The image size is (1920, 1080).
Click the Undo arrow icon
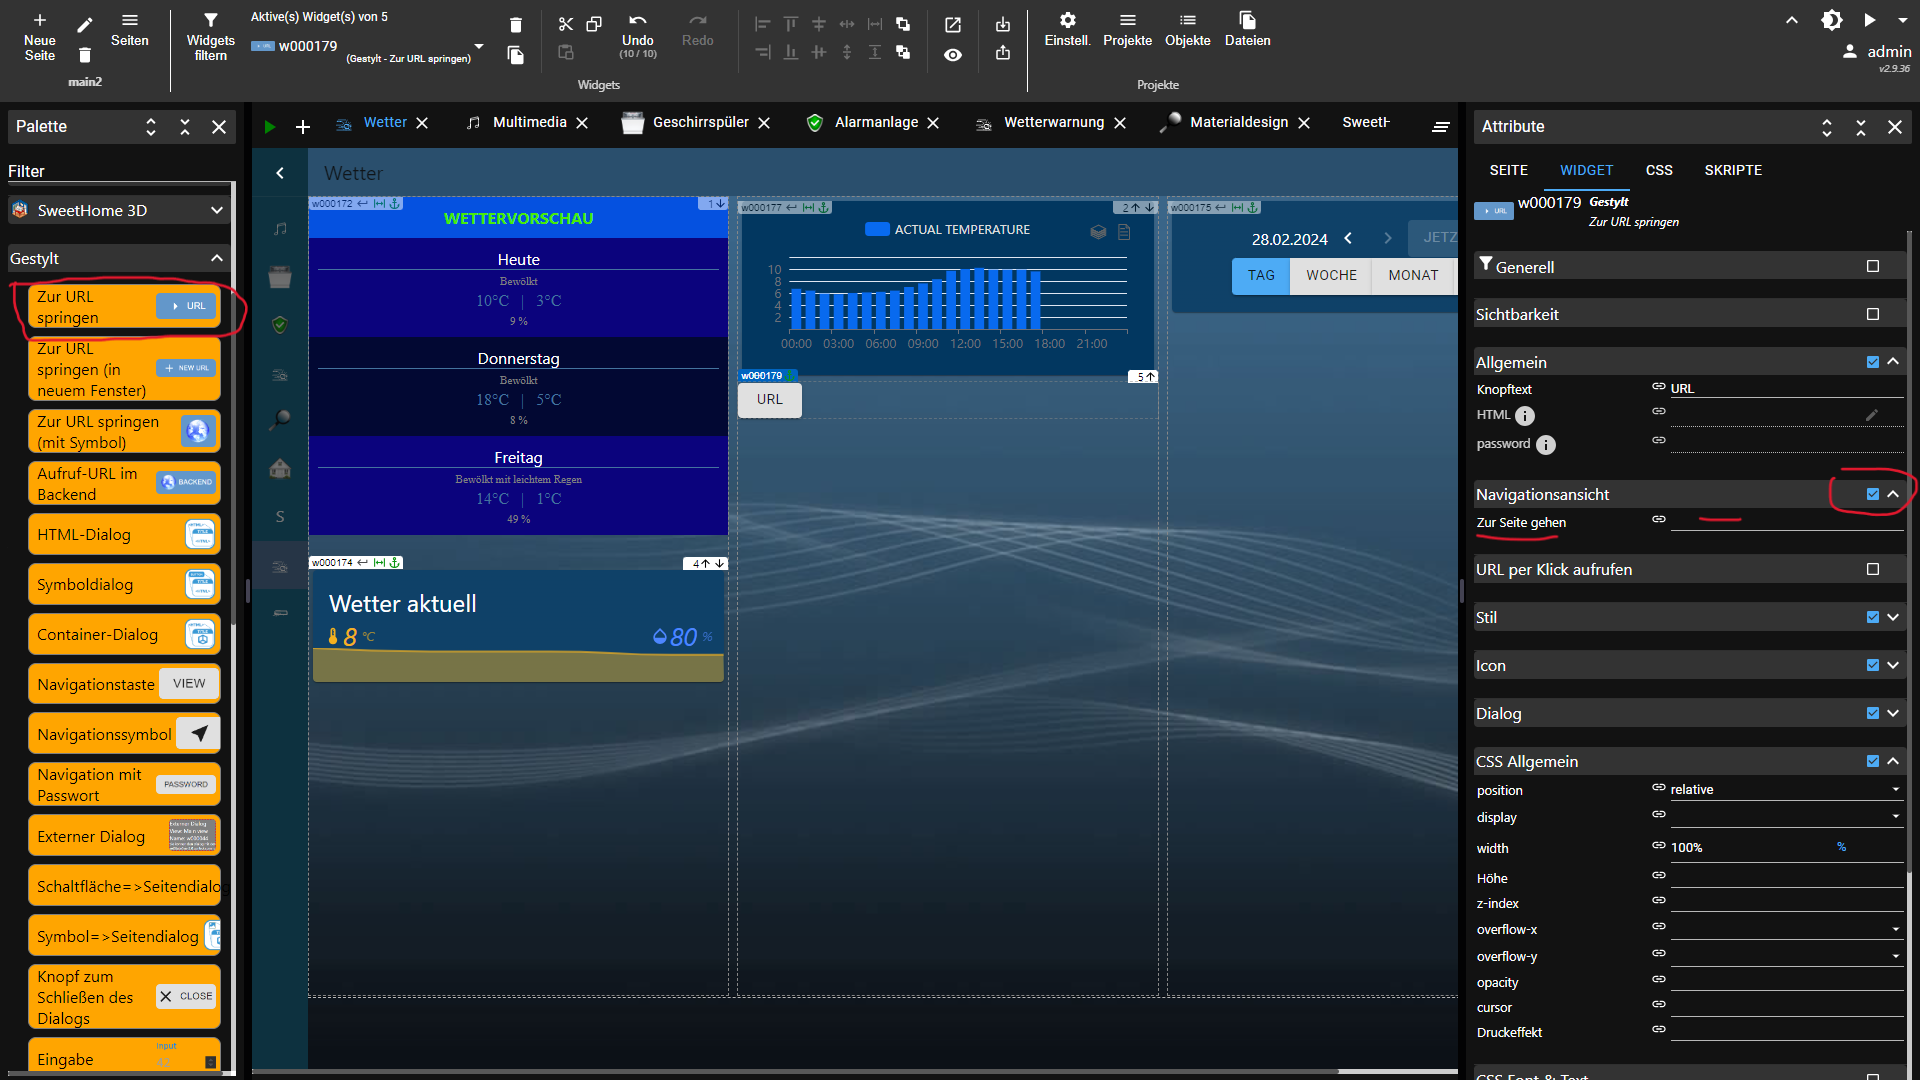(x=637, y=21)
